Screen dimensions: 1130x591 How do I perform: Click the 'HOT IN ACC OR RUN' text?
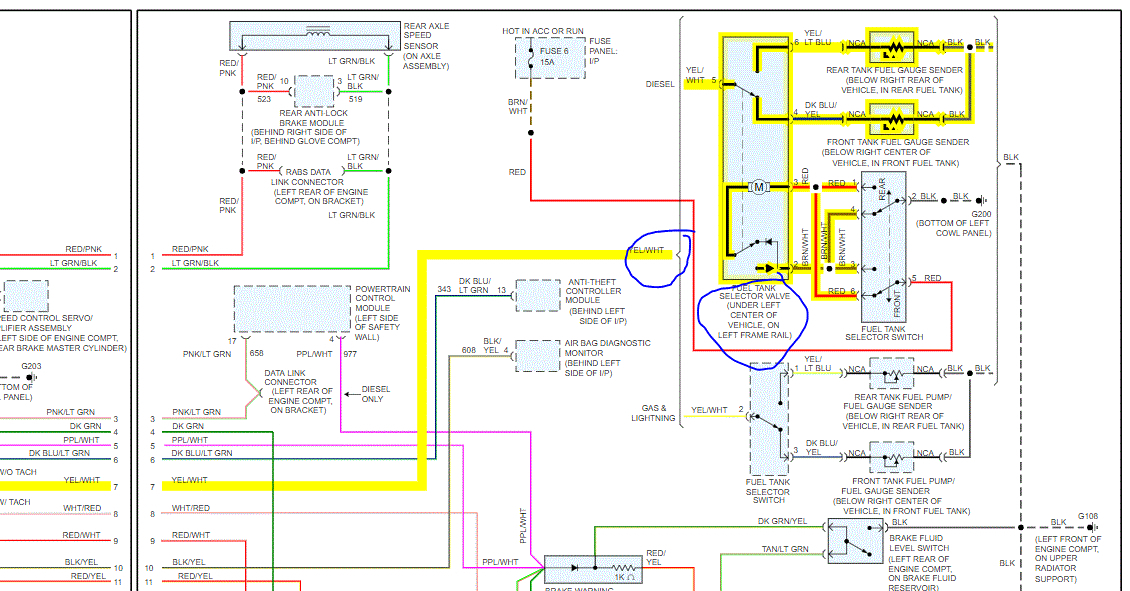pyautogui.click(x=543, y=31)
